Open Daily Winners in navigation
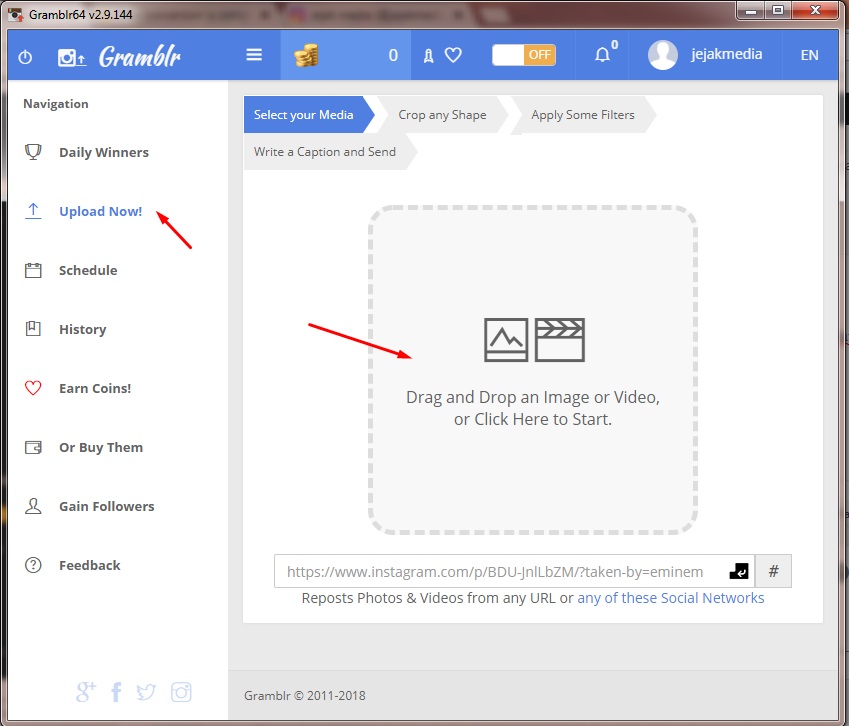Image resolution: width=849 pixels, height=726 pixels. [x=104, y=153]
